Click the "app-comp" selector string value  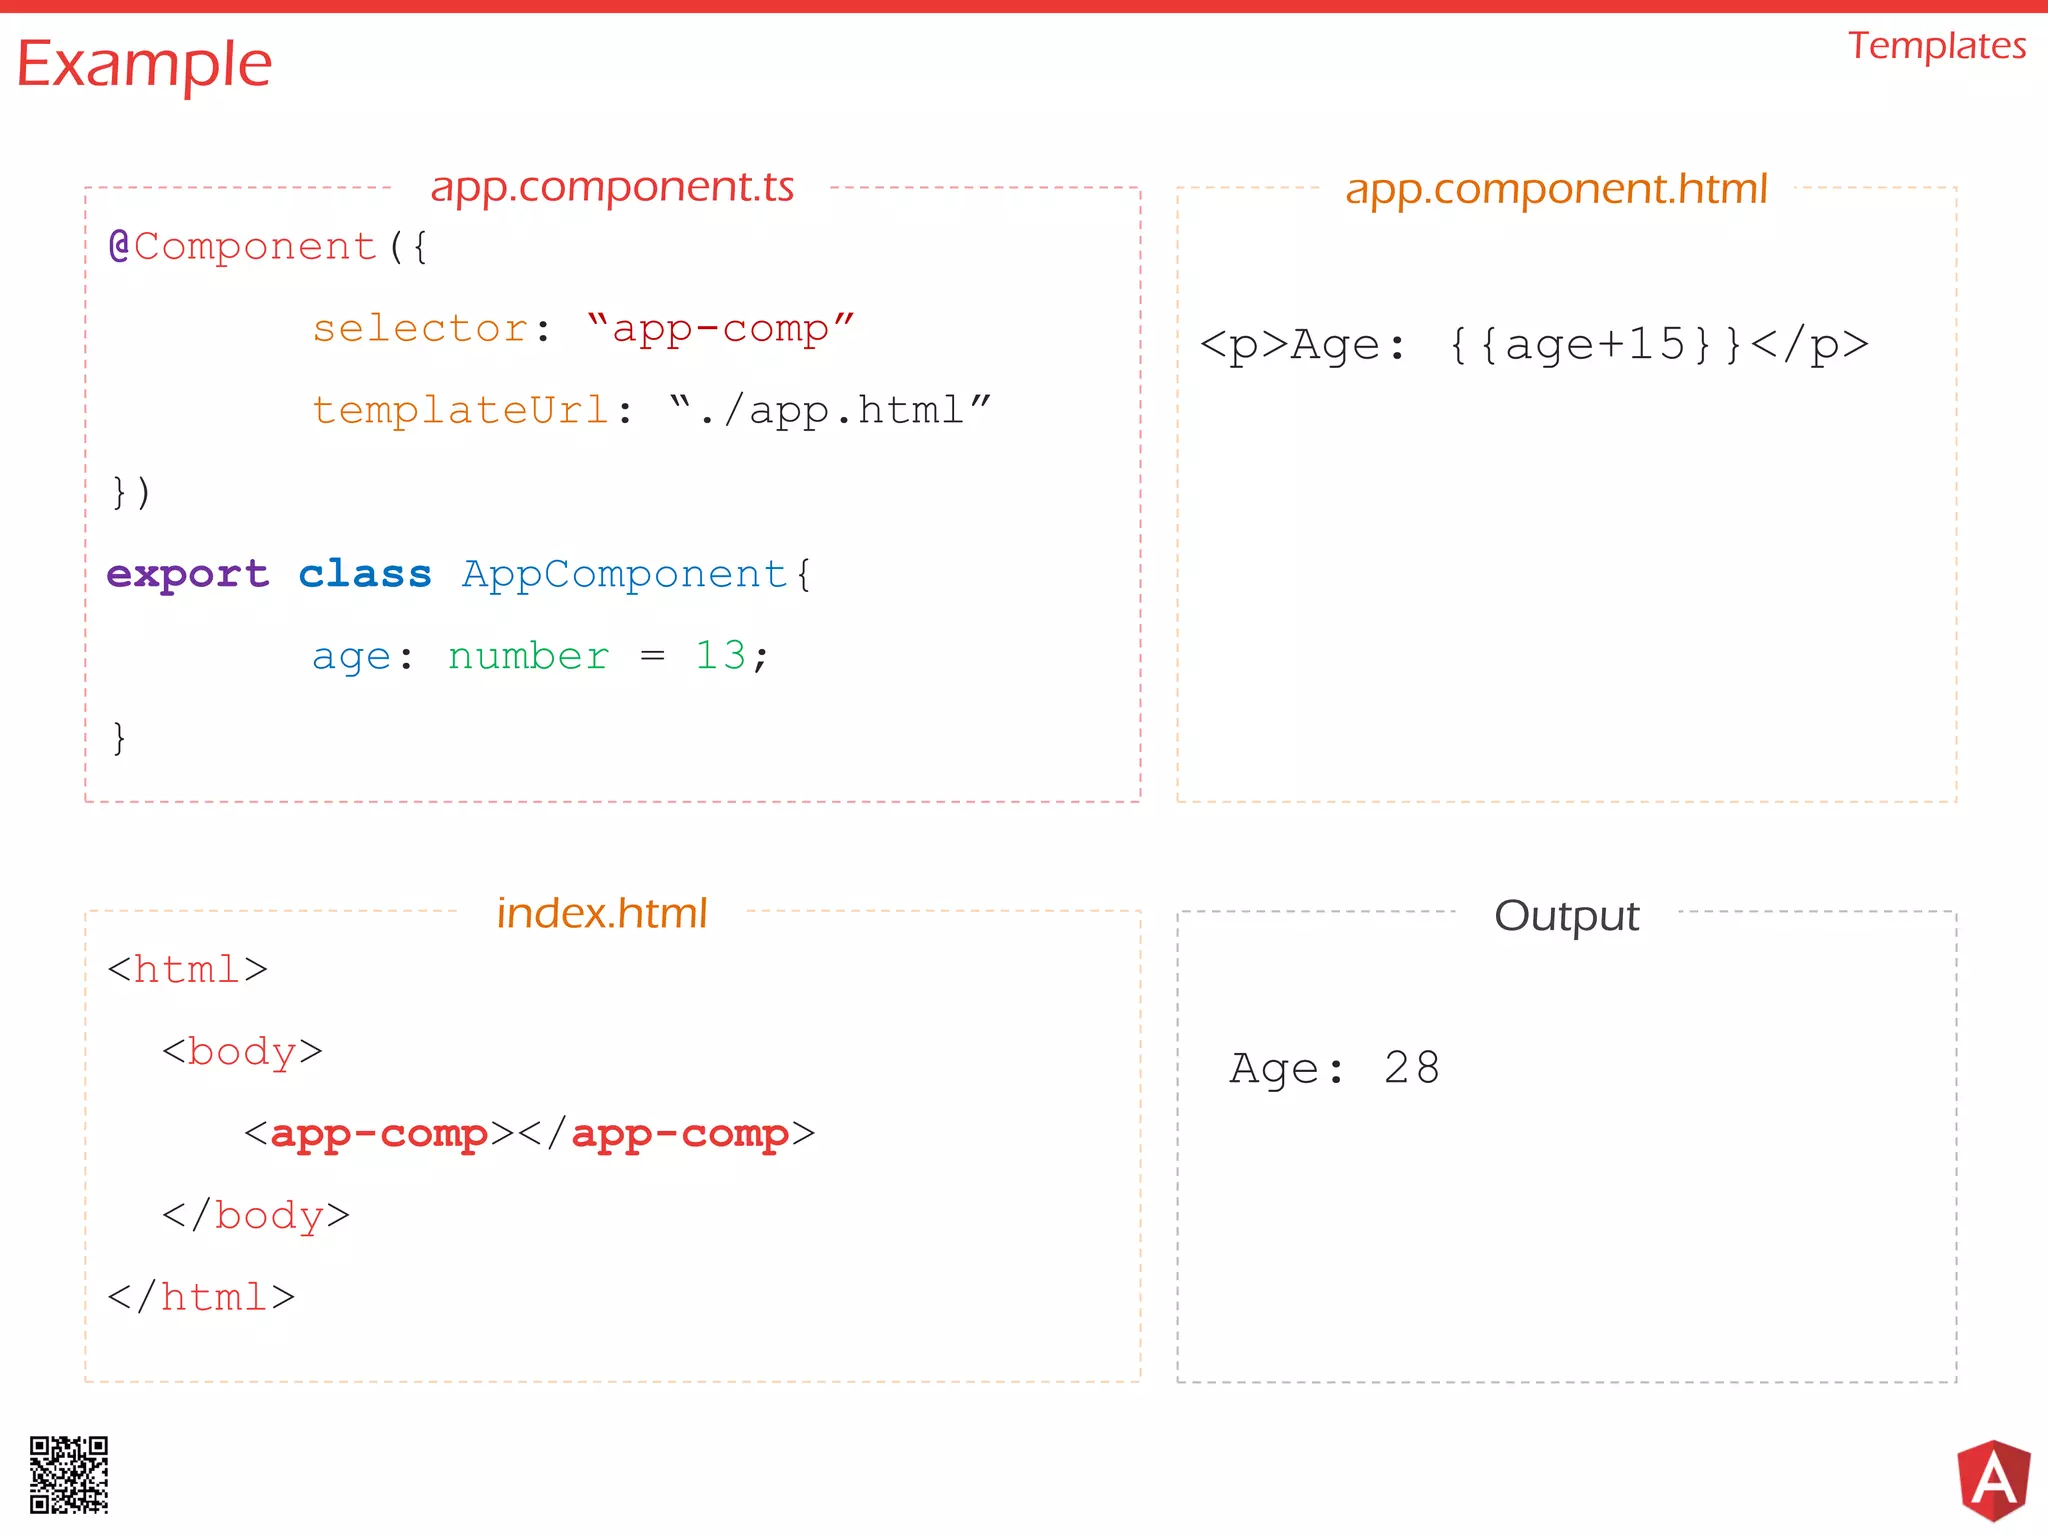(720, 328)
